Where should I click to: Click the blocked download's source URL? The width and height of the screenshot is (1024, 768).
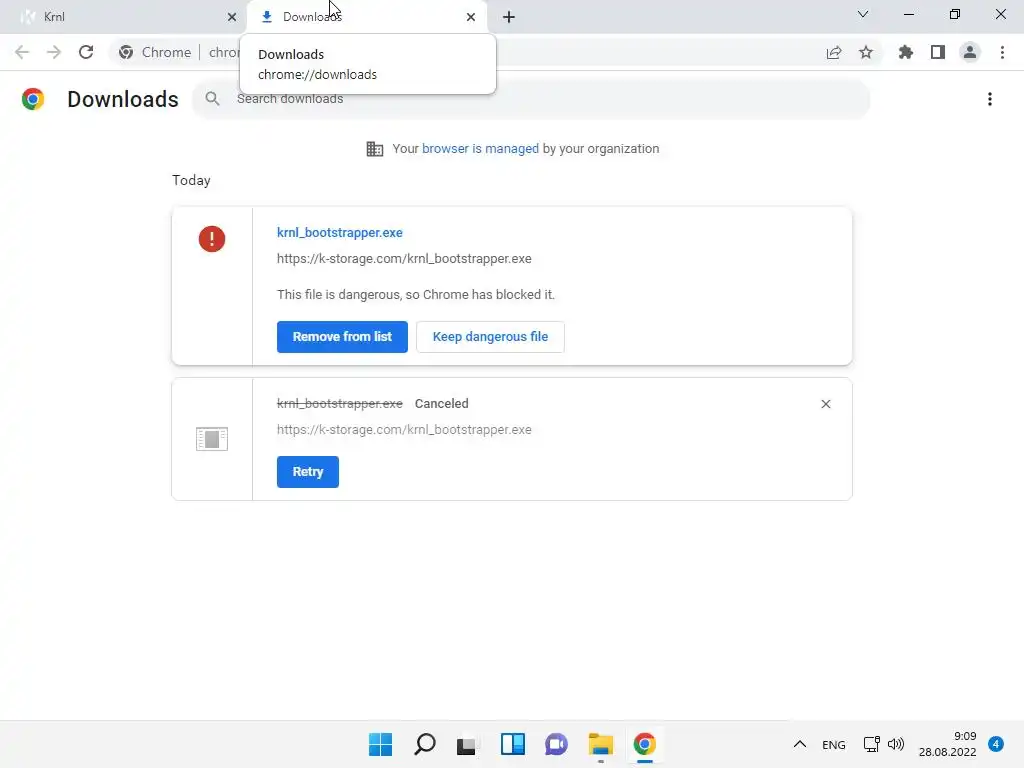[x=404, y=259]
